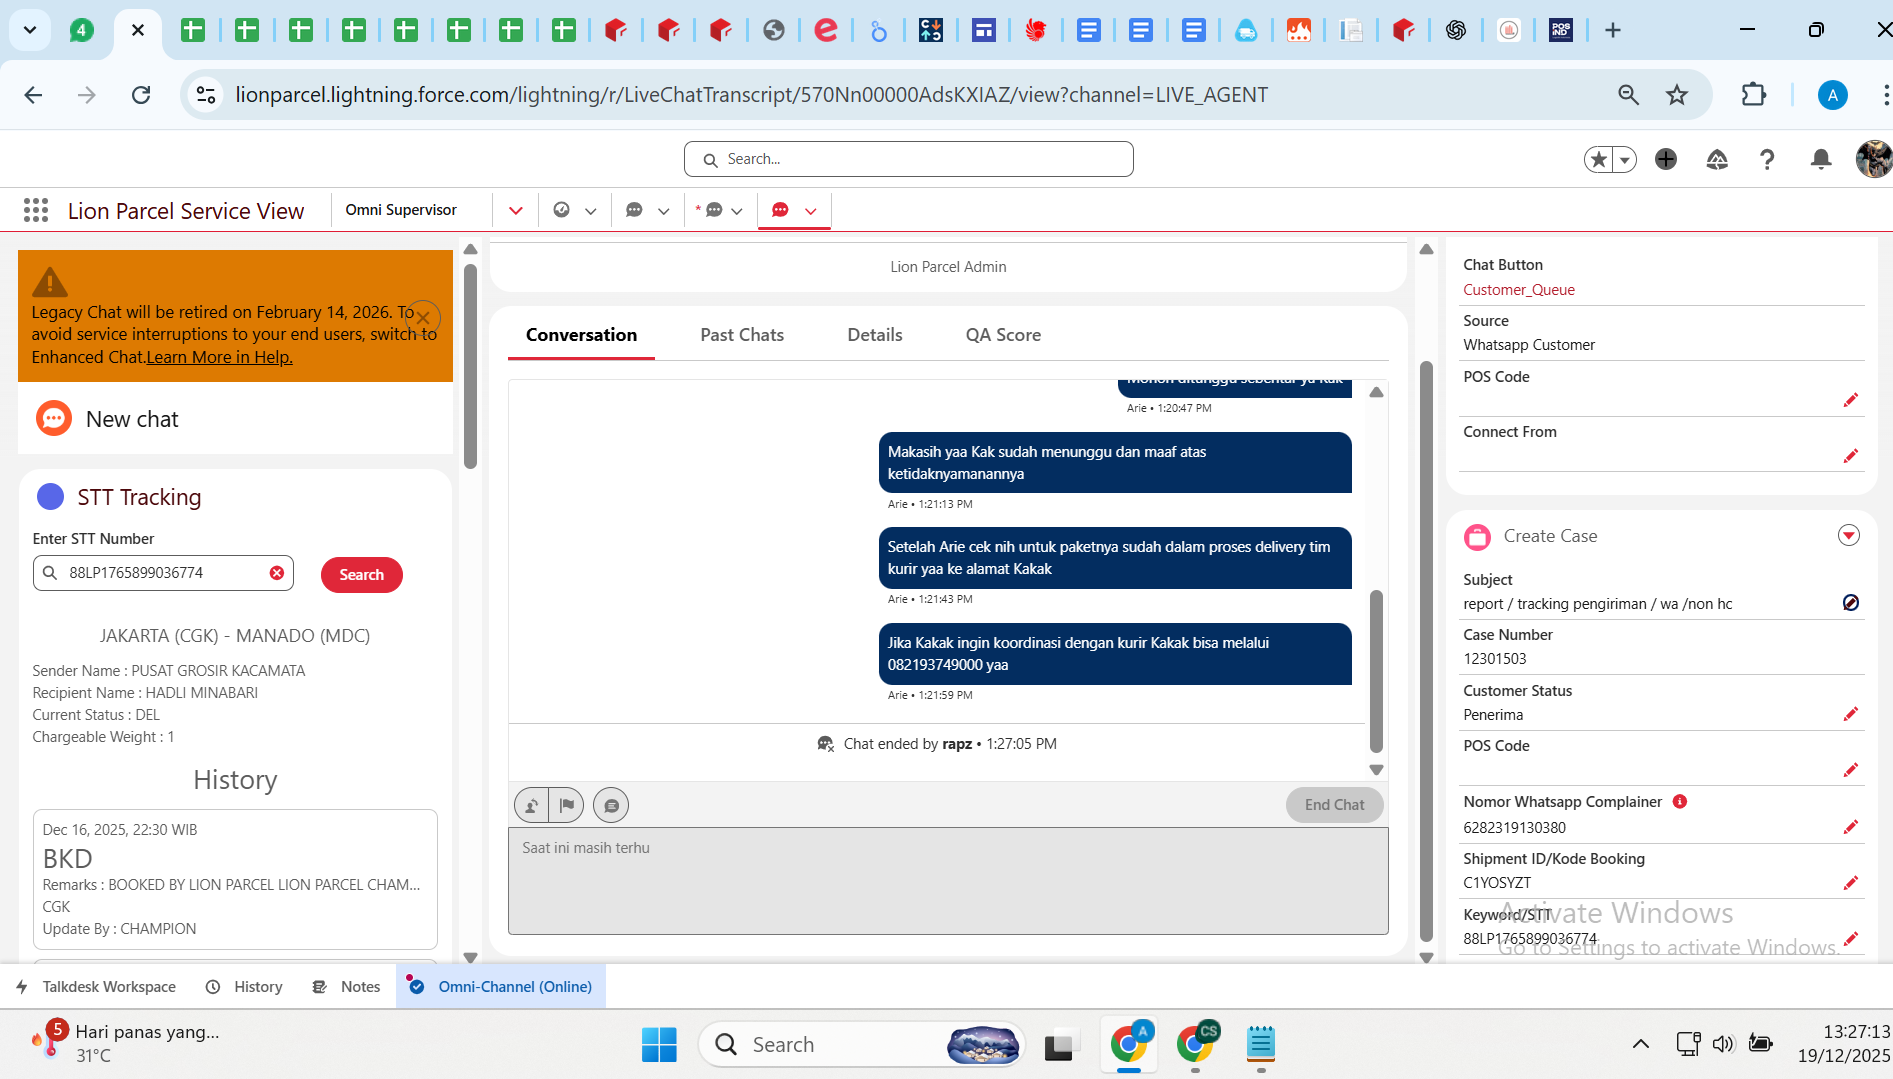Screen dimensions: 1893x1079
Task: Clear the STT number field
Action: tap(277, 573)
